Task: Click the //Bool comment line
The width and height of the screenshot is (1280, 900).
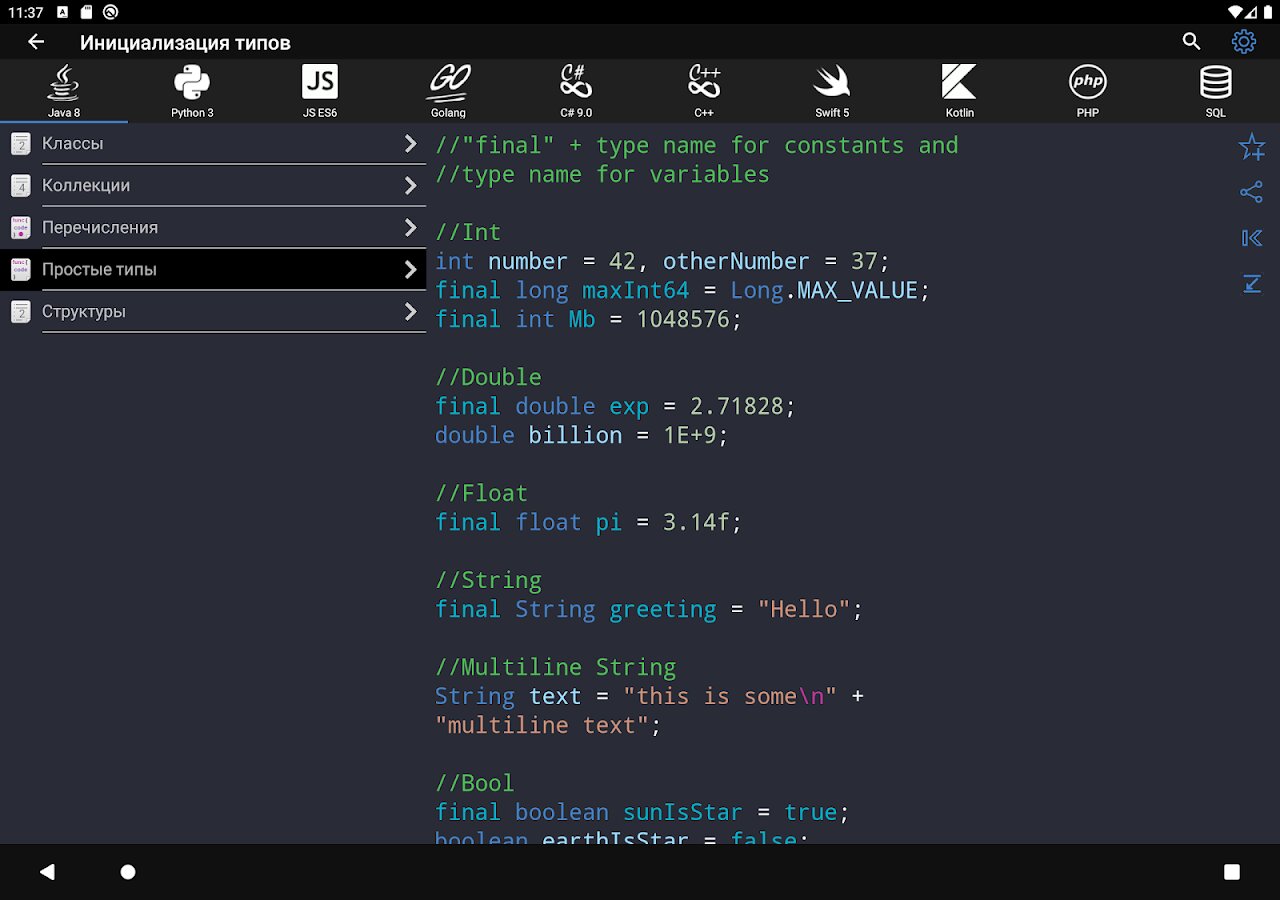Action: (475, 783)
